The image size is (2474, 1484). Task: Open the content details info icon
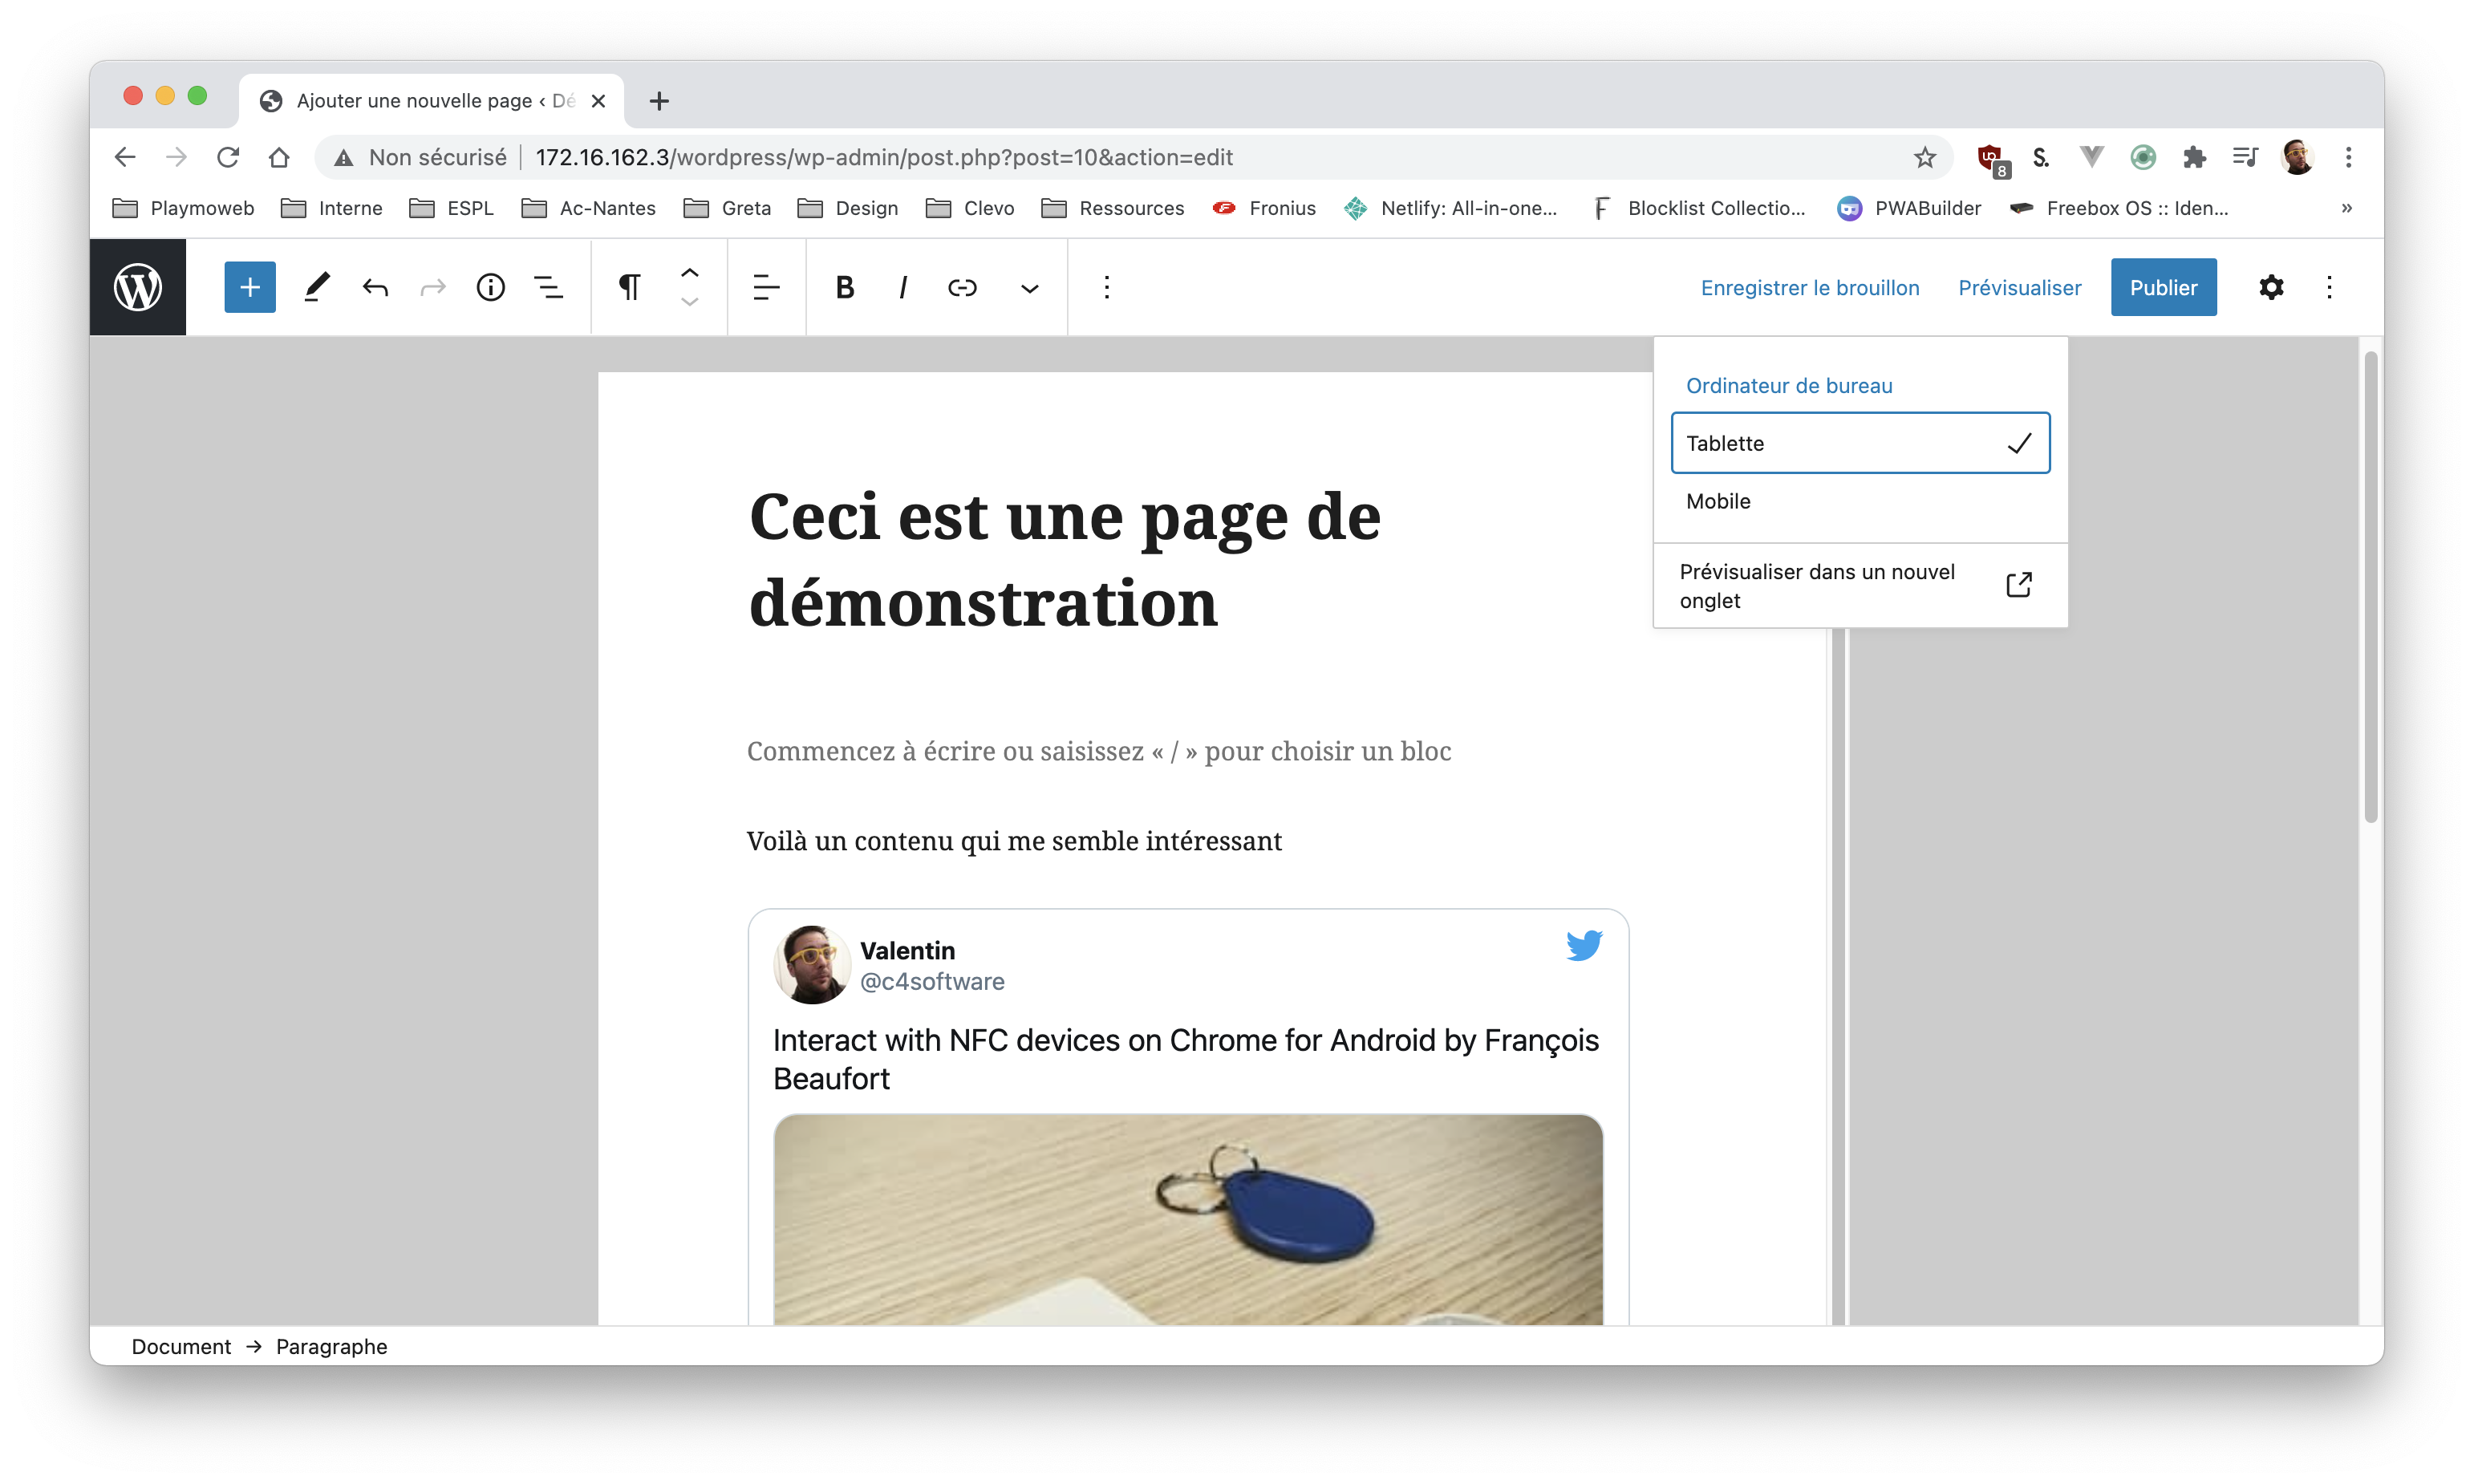(490, 288)
